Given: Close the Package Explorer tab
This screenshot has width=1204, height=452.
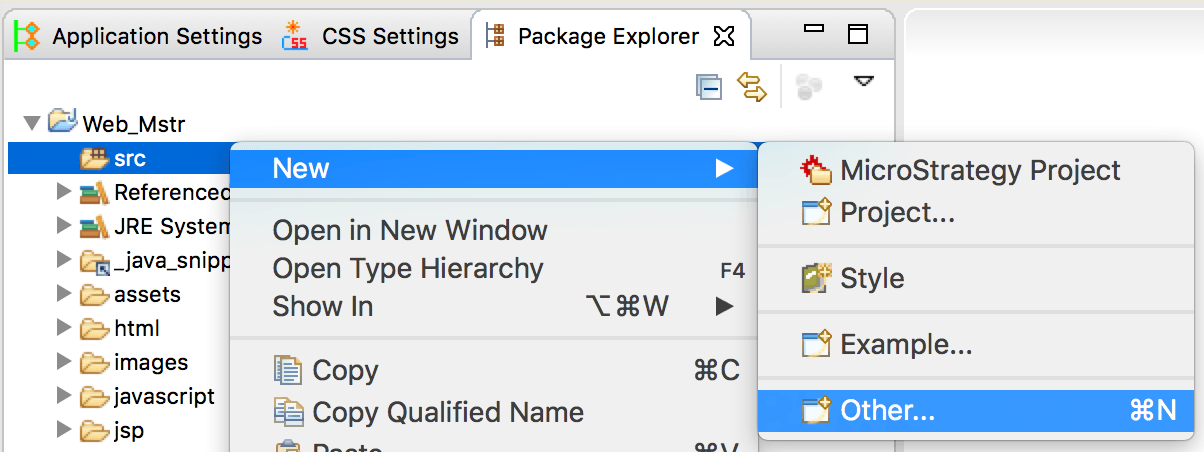Looking at the screenshot, I should click(x=724, y=37).
